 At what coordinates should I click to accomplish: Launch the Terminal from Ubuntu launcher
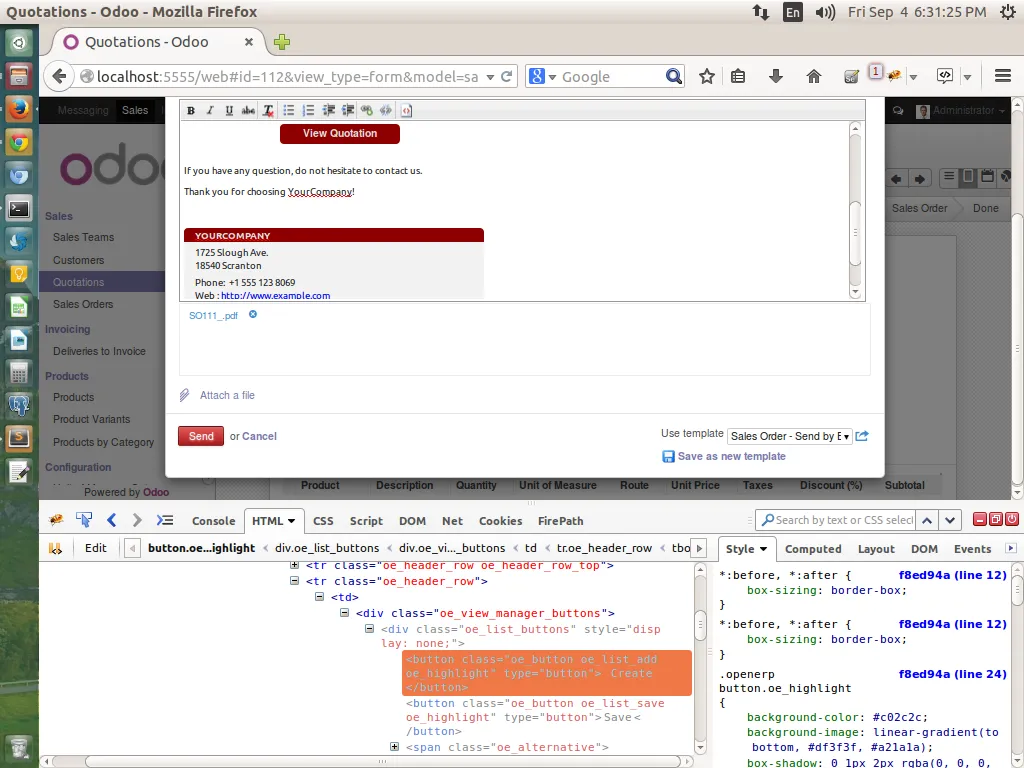coord(19,209)
